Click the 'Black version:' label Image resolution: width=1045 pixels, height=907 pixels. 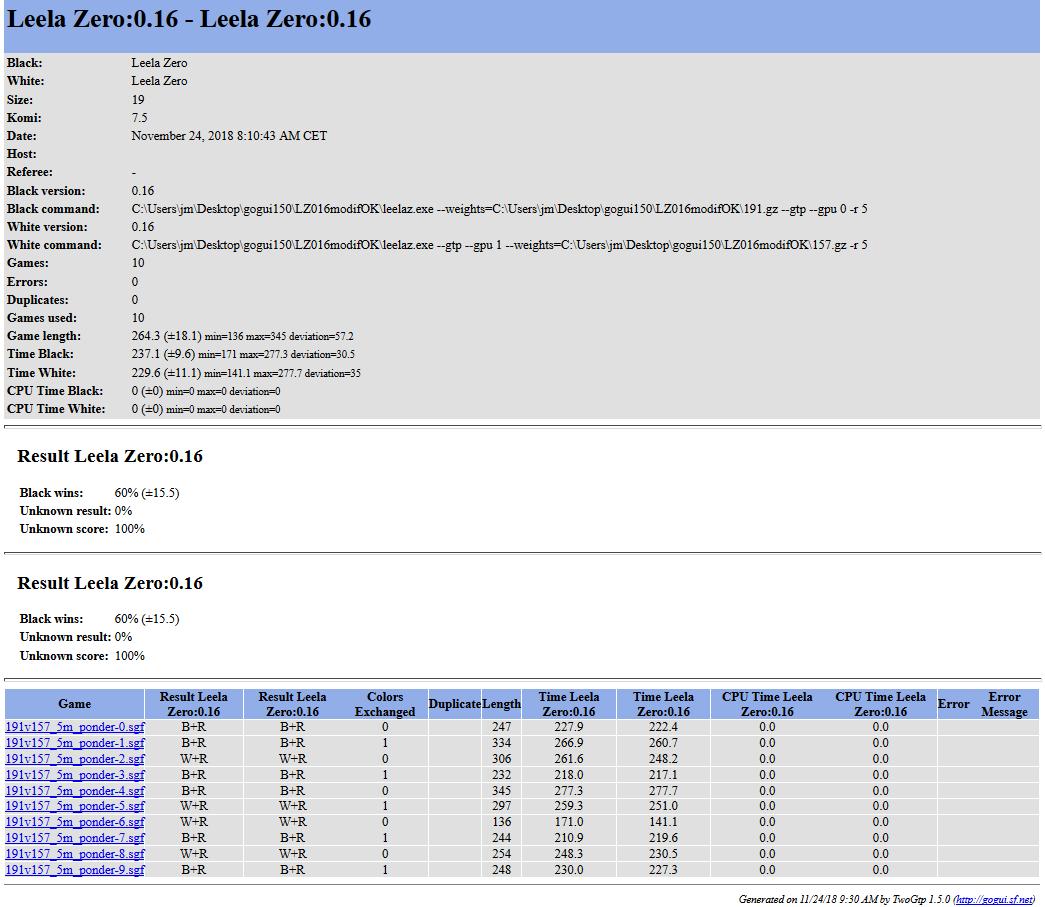click(x=46, y=191)
